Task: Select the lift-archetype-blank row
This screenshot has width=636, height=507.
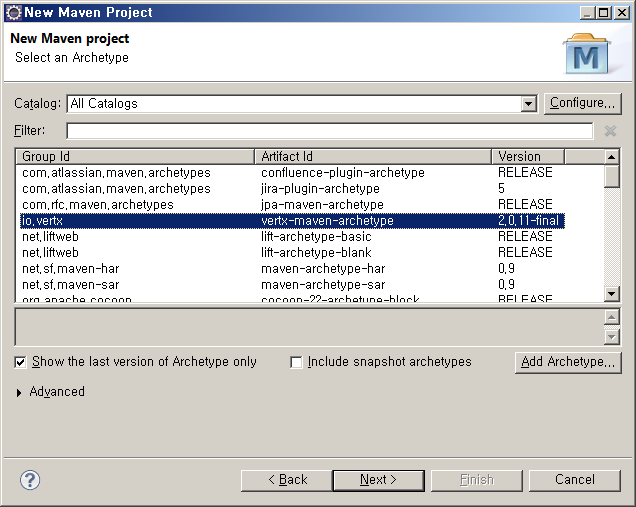Action: coord(290,252)
